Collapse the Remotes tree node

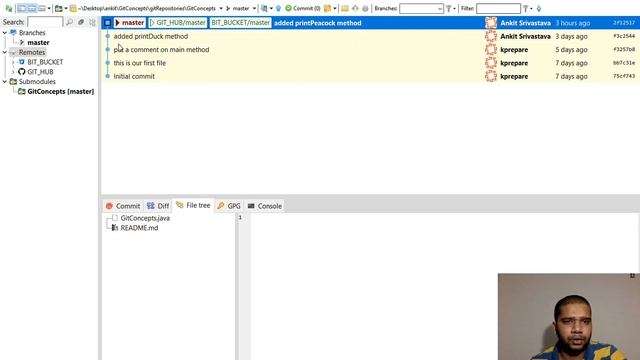pos(4,52)
